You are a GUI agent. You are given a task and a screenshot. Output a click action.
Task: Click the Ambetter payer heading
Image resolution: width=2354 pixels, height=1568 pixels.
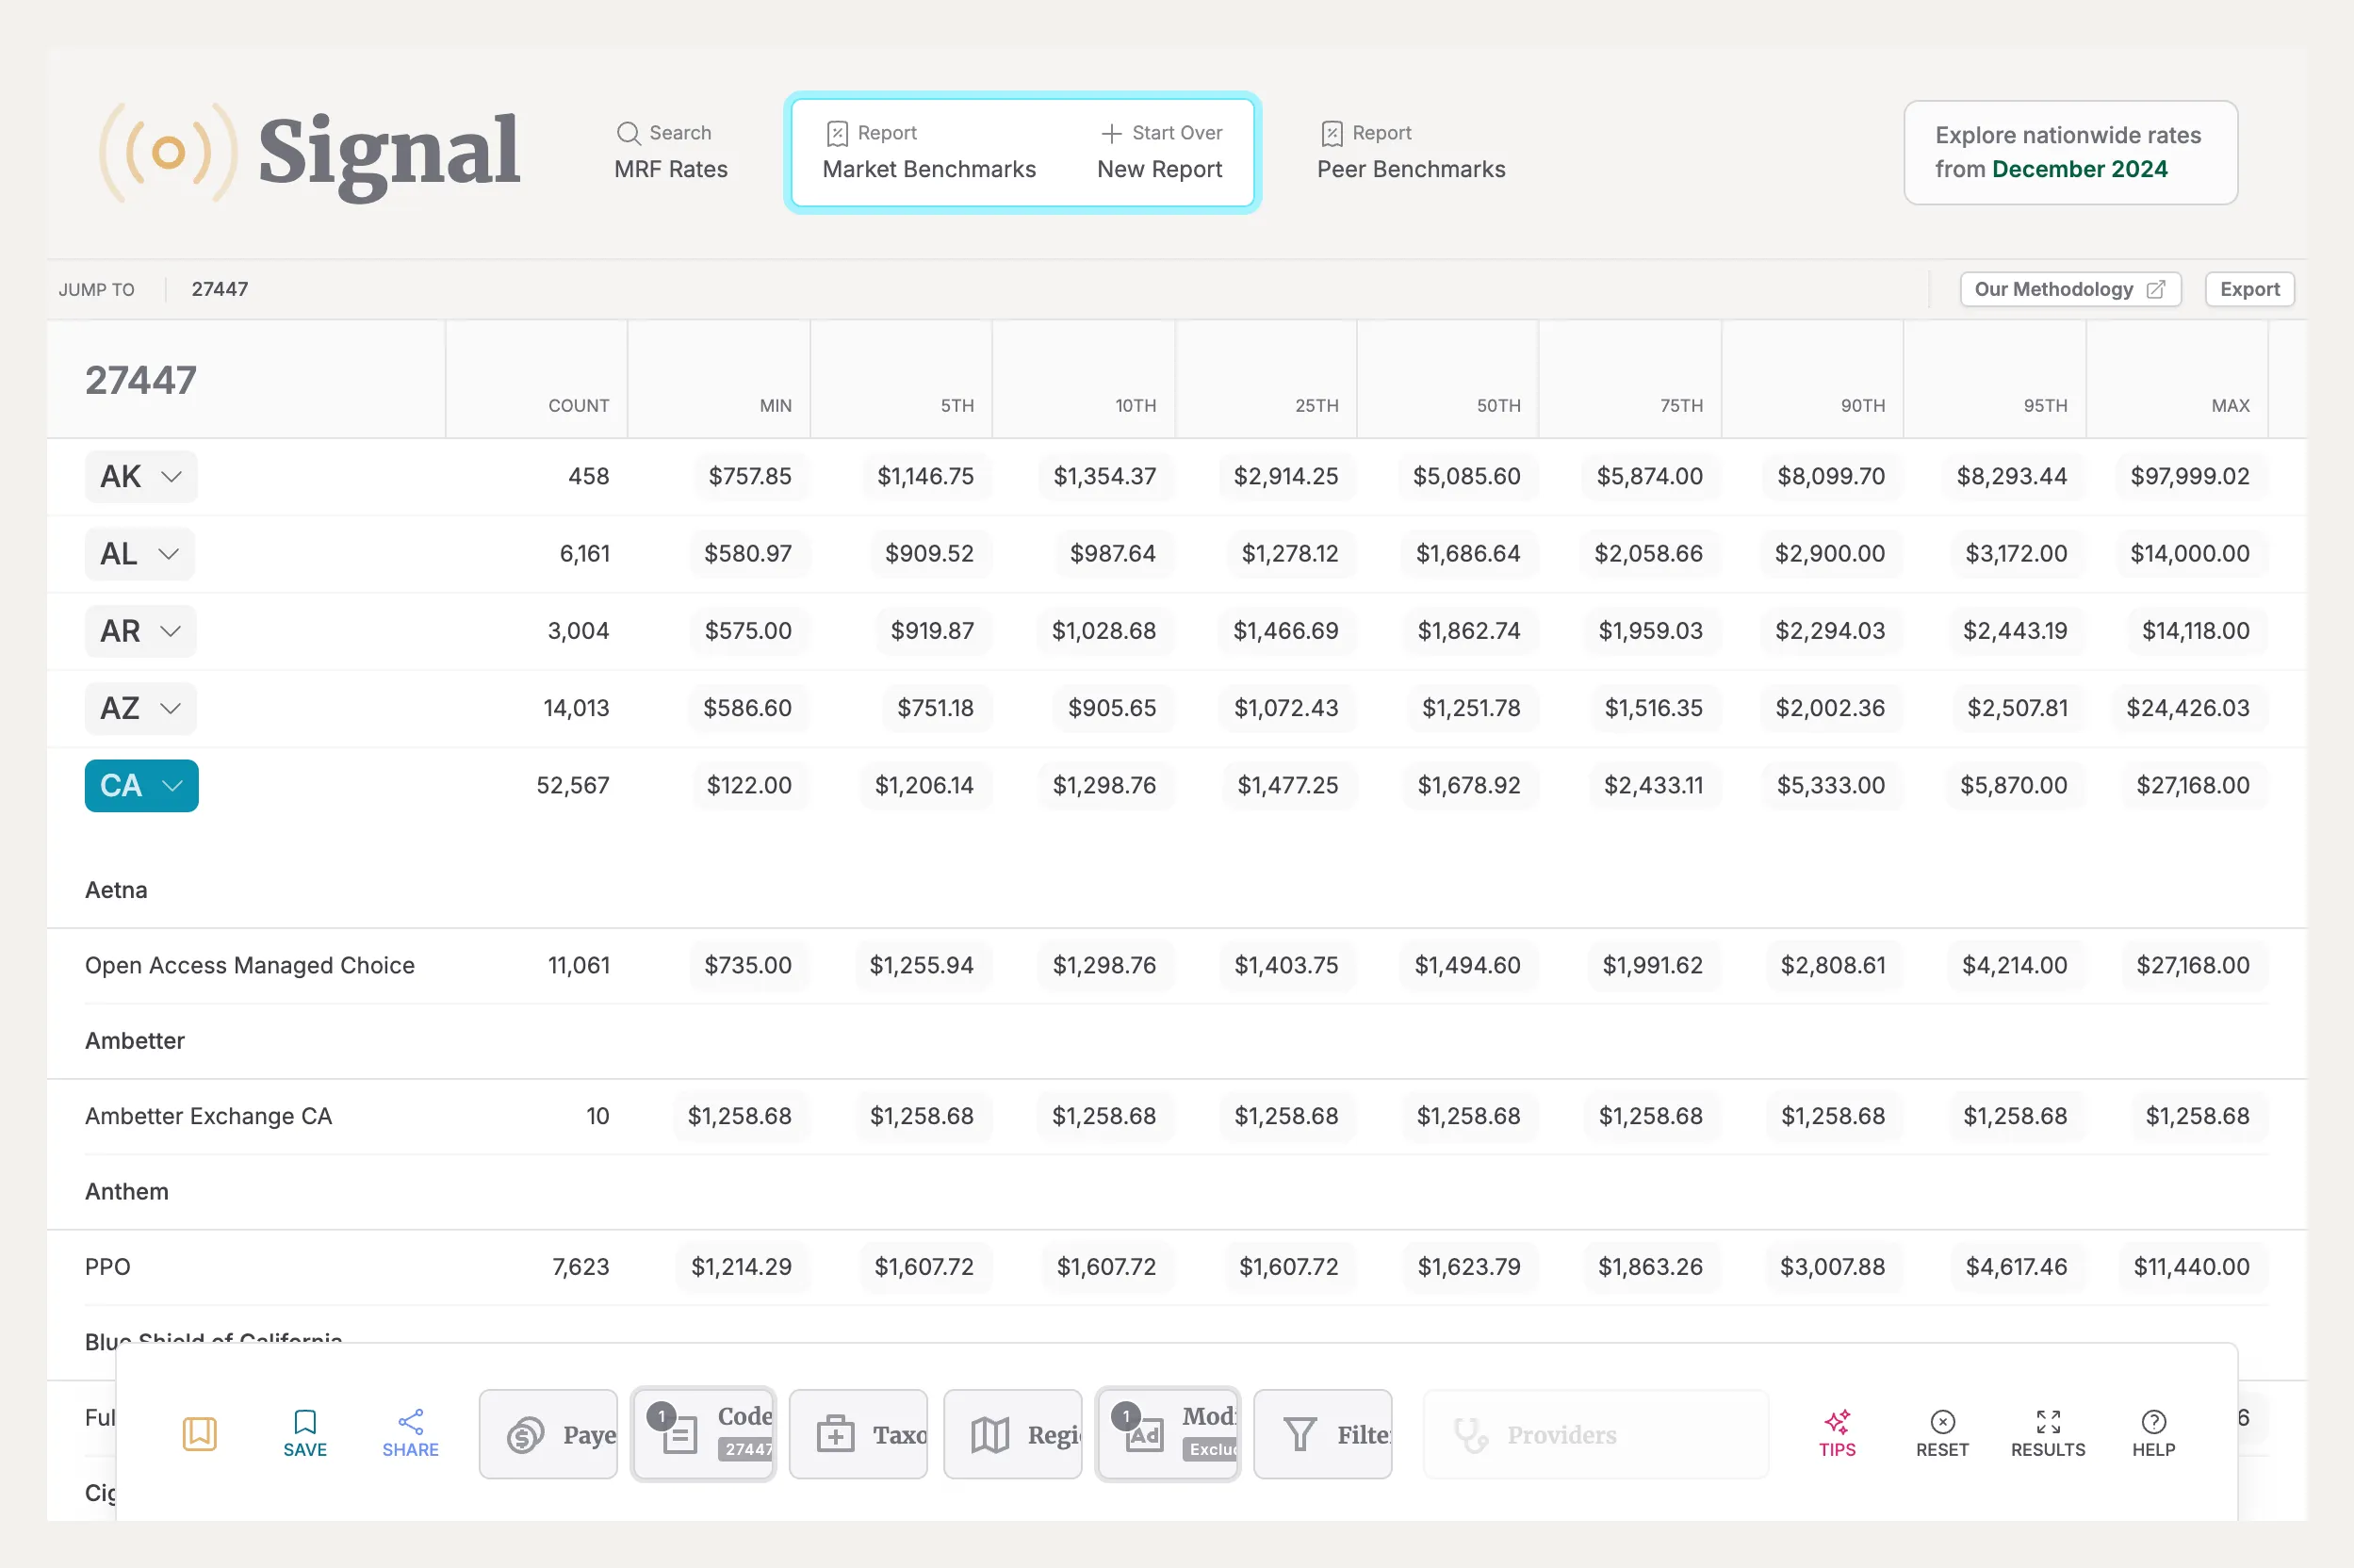click(135, 1041)
